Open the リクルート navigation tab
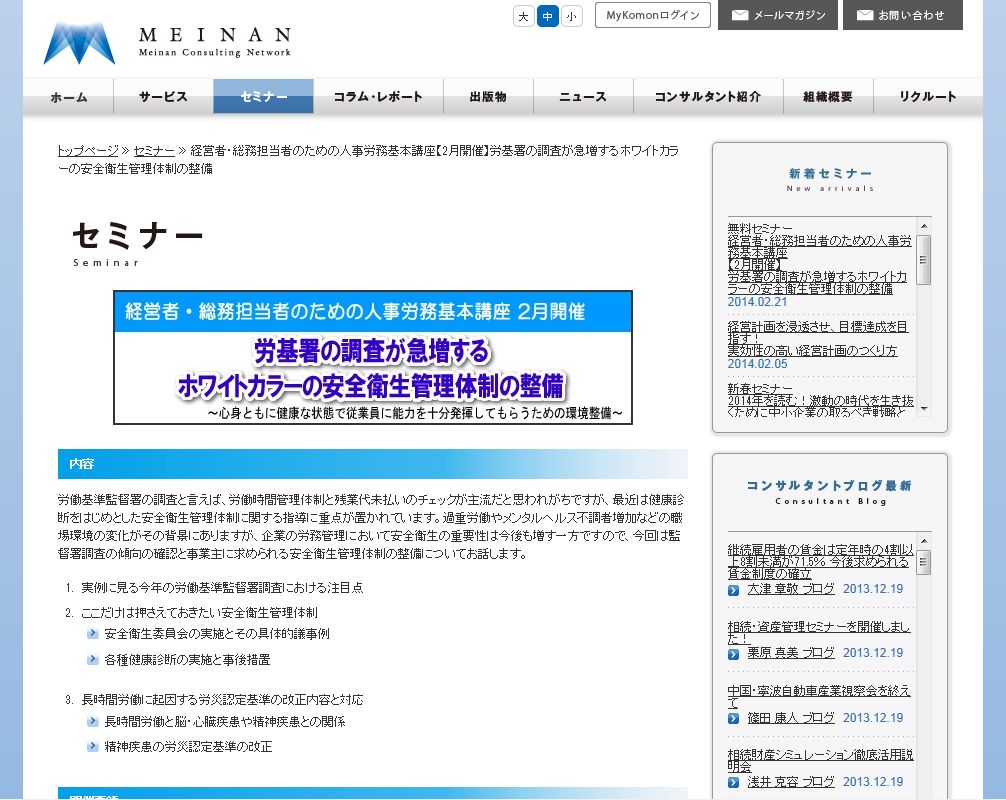 (927, 96)
